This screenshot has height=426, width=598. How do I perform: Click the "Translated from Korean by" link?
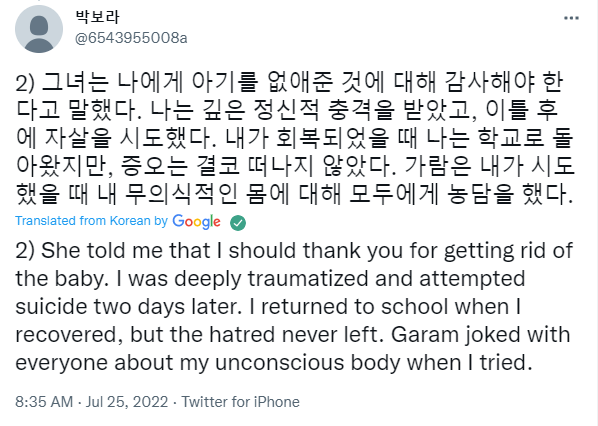pyautogui.click(x=92, y=221)
